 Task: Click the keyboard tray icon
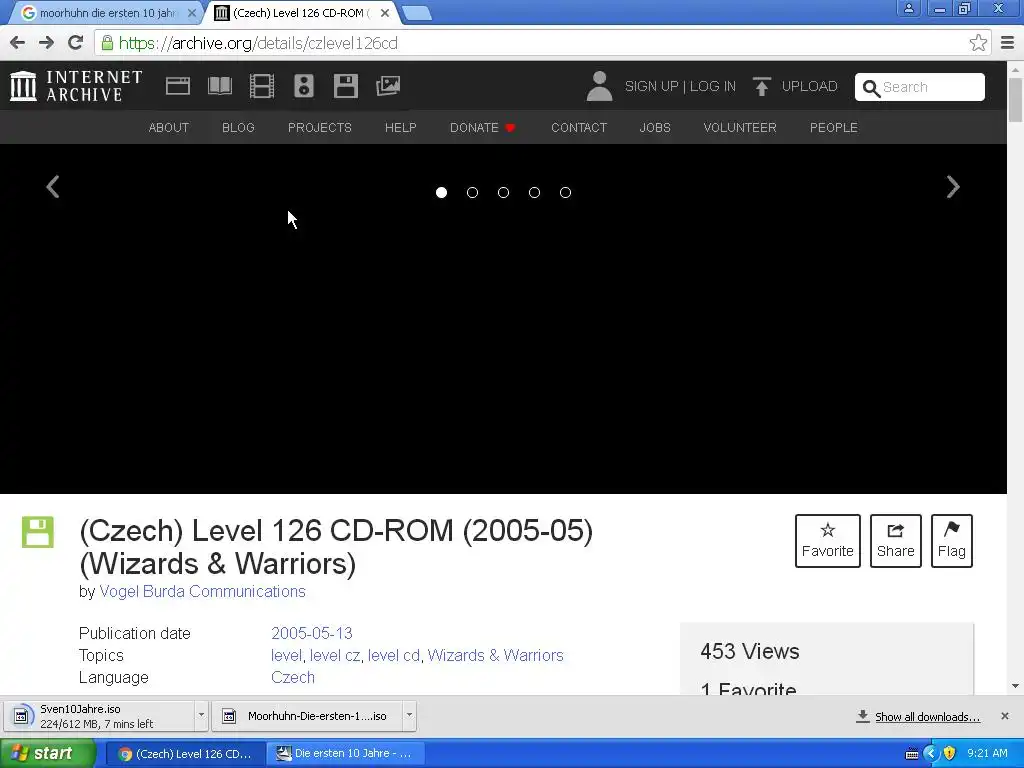912,754
